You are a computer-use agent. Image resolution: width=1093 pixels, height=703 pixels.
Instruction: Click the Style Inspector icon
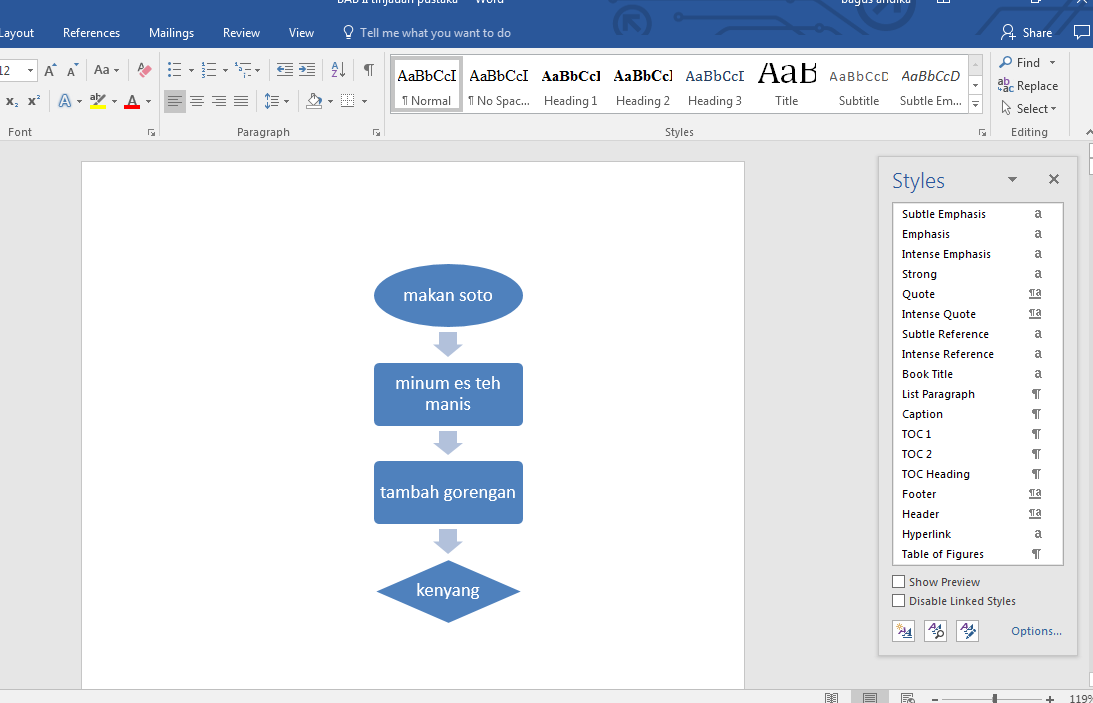[935, 630]
